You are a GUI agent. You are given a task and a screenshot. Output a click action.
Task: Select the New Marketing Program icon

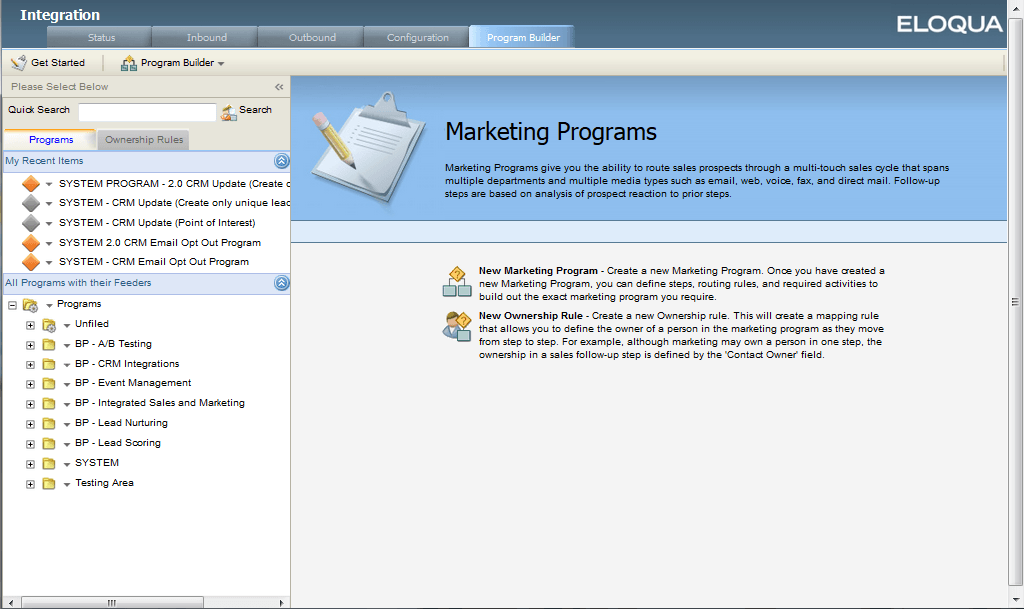click(456, 281)
